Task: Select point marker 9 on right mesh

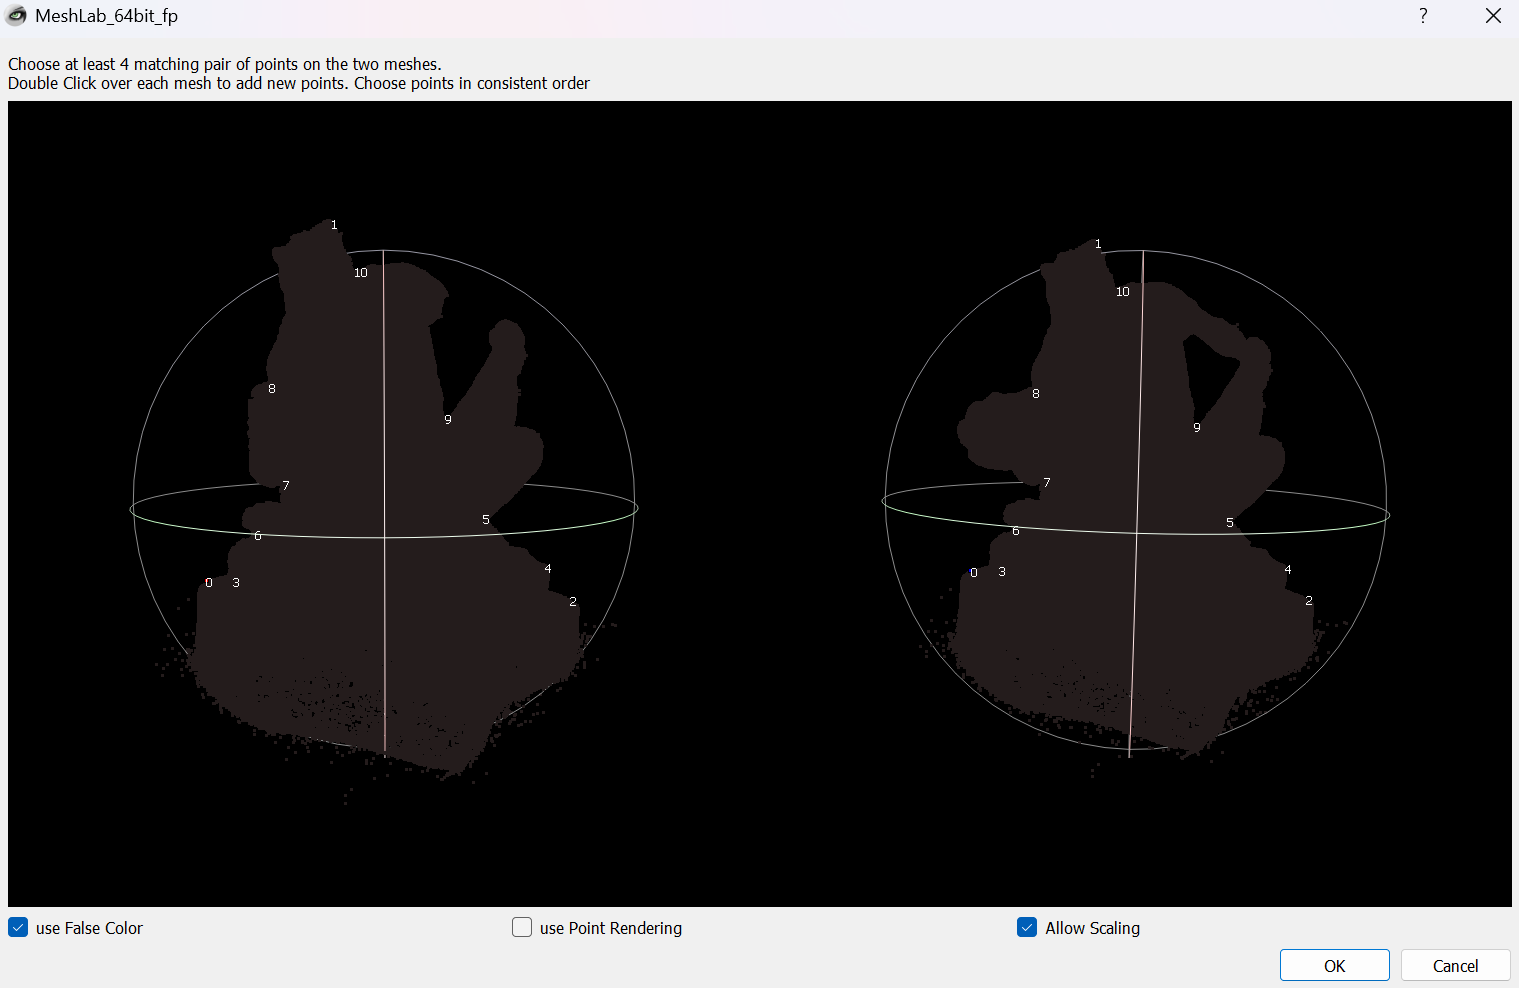Action: click(x=1197, y=427)
